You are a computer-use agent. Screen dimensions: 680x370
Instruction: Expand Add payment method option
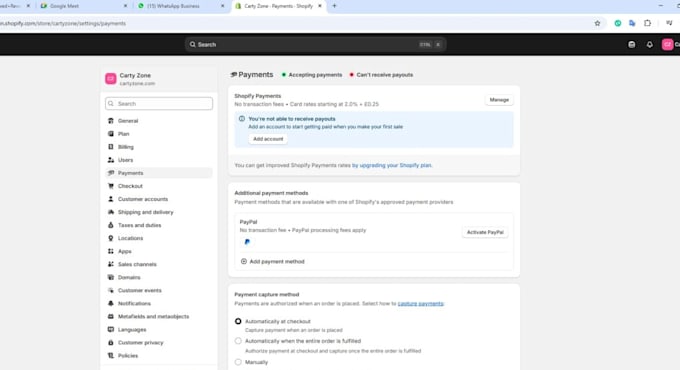point(273,262)
